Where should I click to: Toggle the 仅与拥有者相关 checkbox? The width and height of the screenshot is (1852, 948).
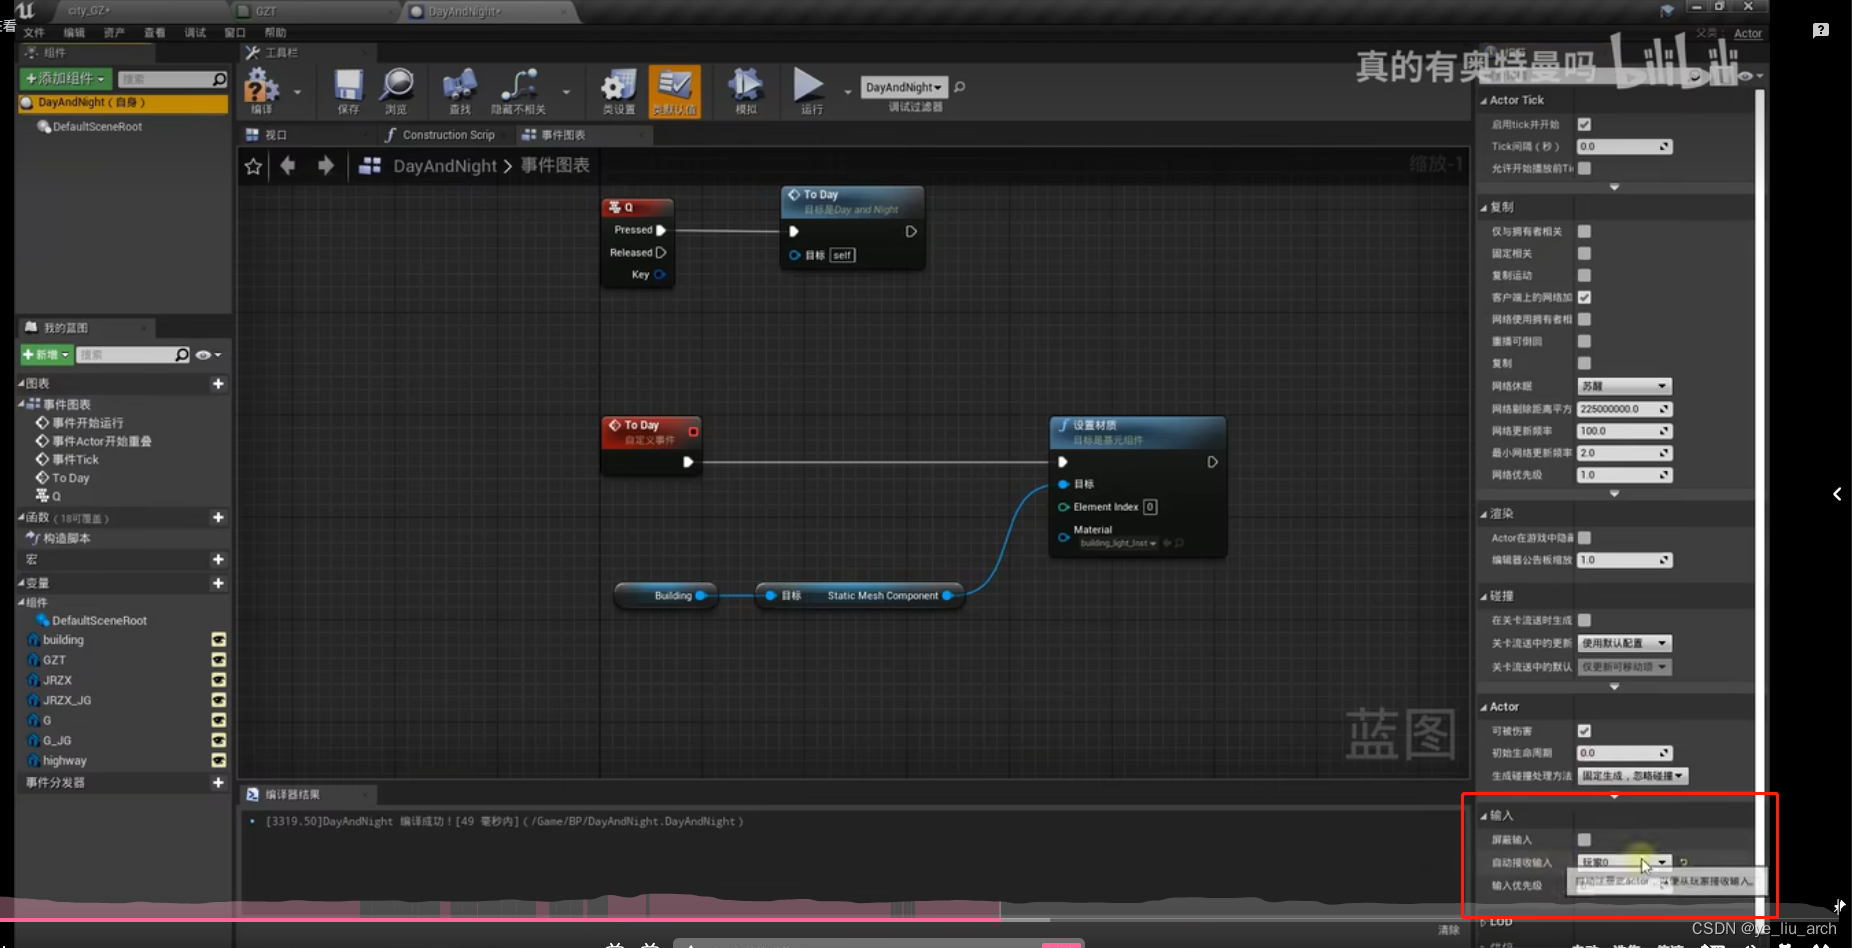click(1584, 231)
